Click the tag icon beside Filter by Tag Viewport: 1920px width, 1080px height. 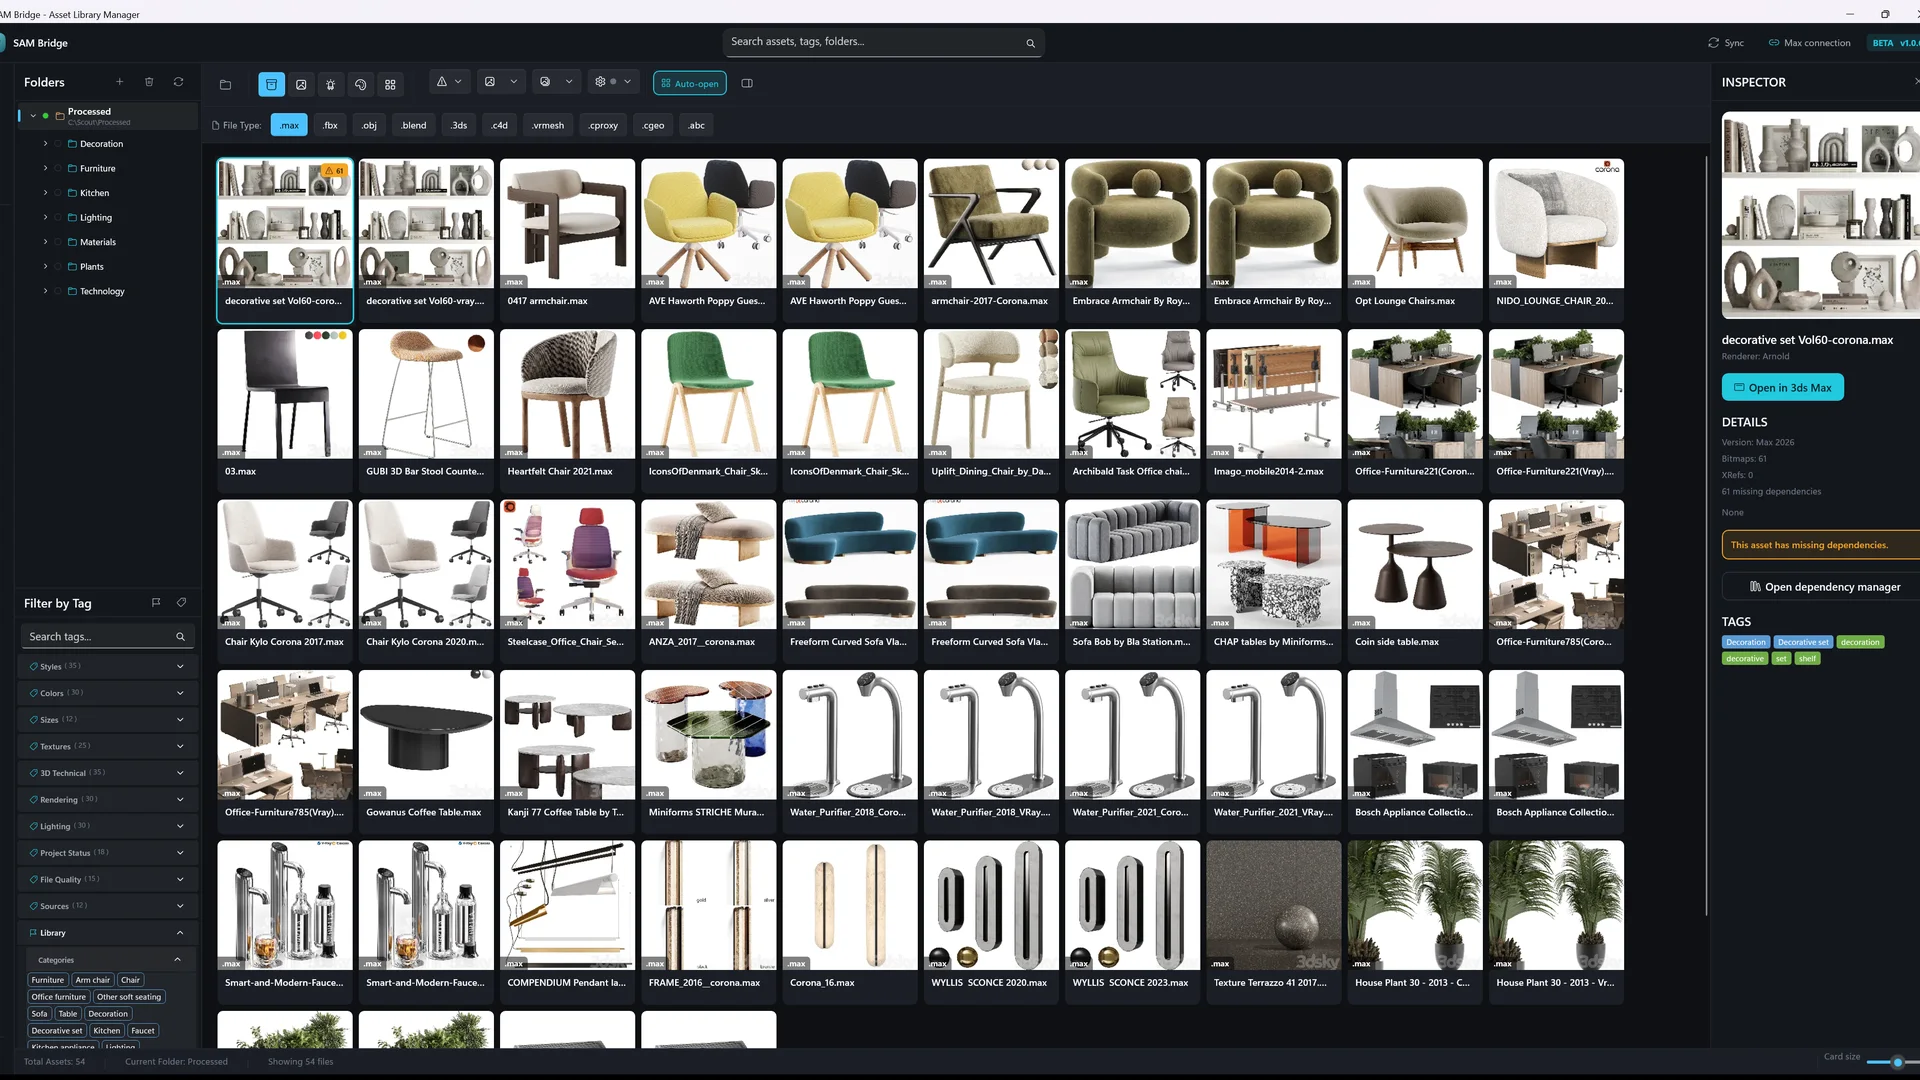point(181,602)
